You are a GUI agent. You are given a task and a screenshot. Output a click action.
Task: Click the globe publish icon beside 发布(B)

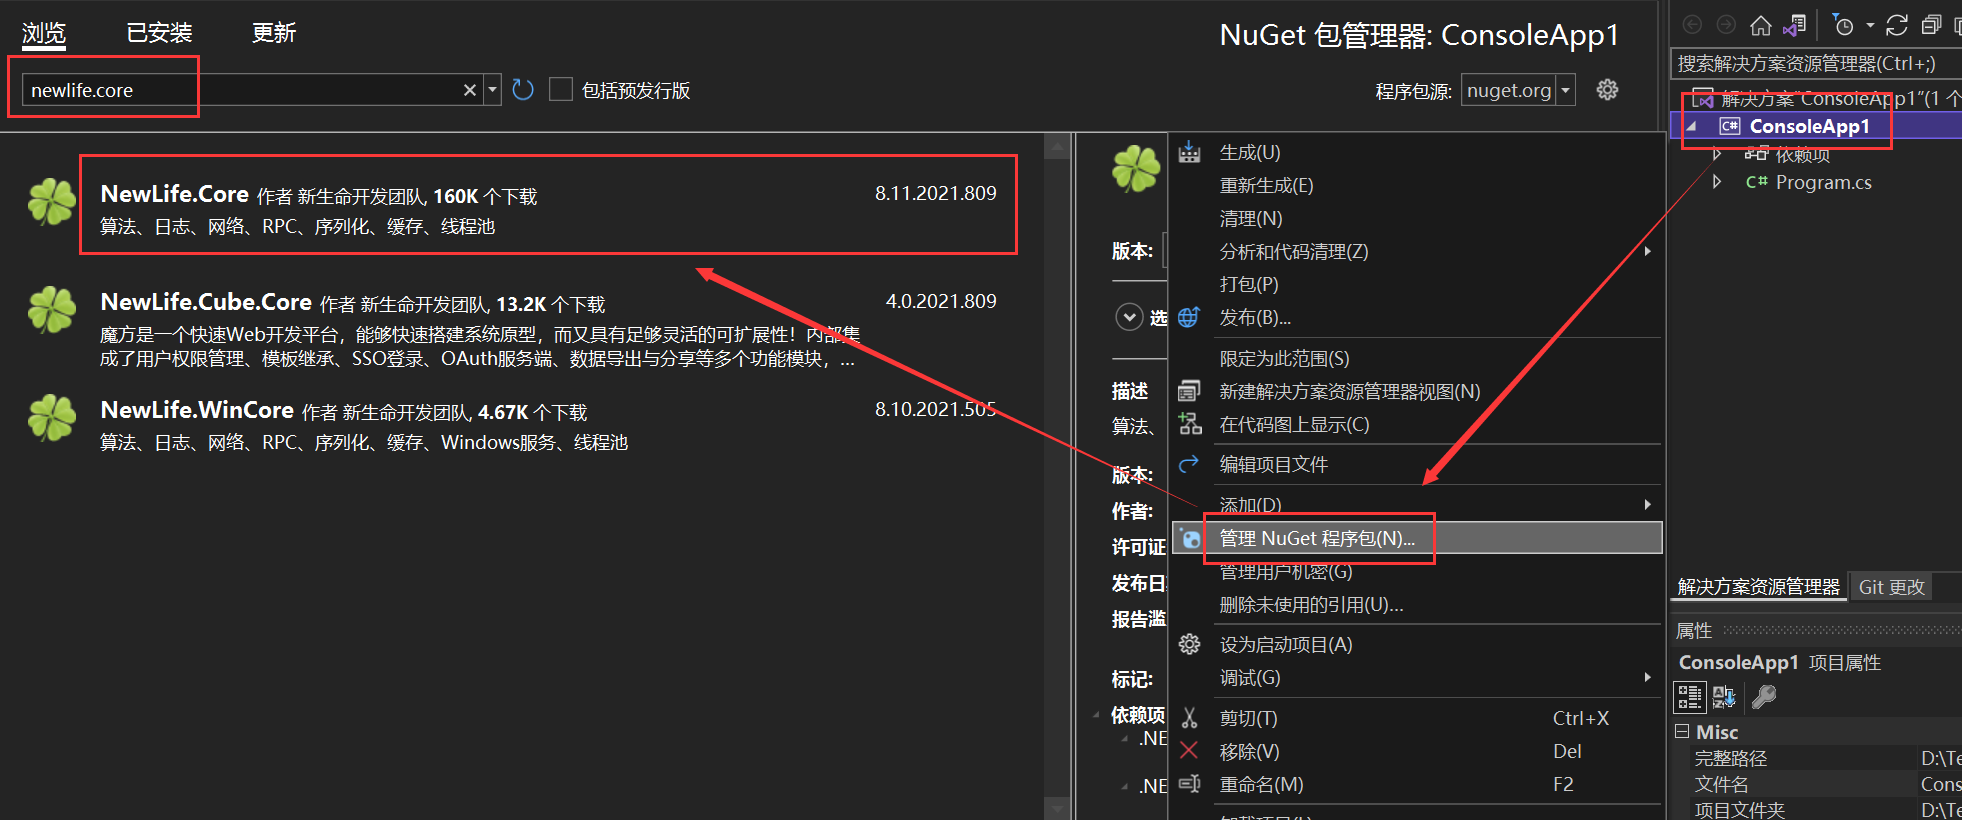1189,317
